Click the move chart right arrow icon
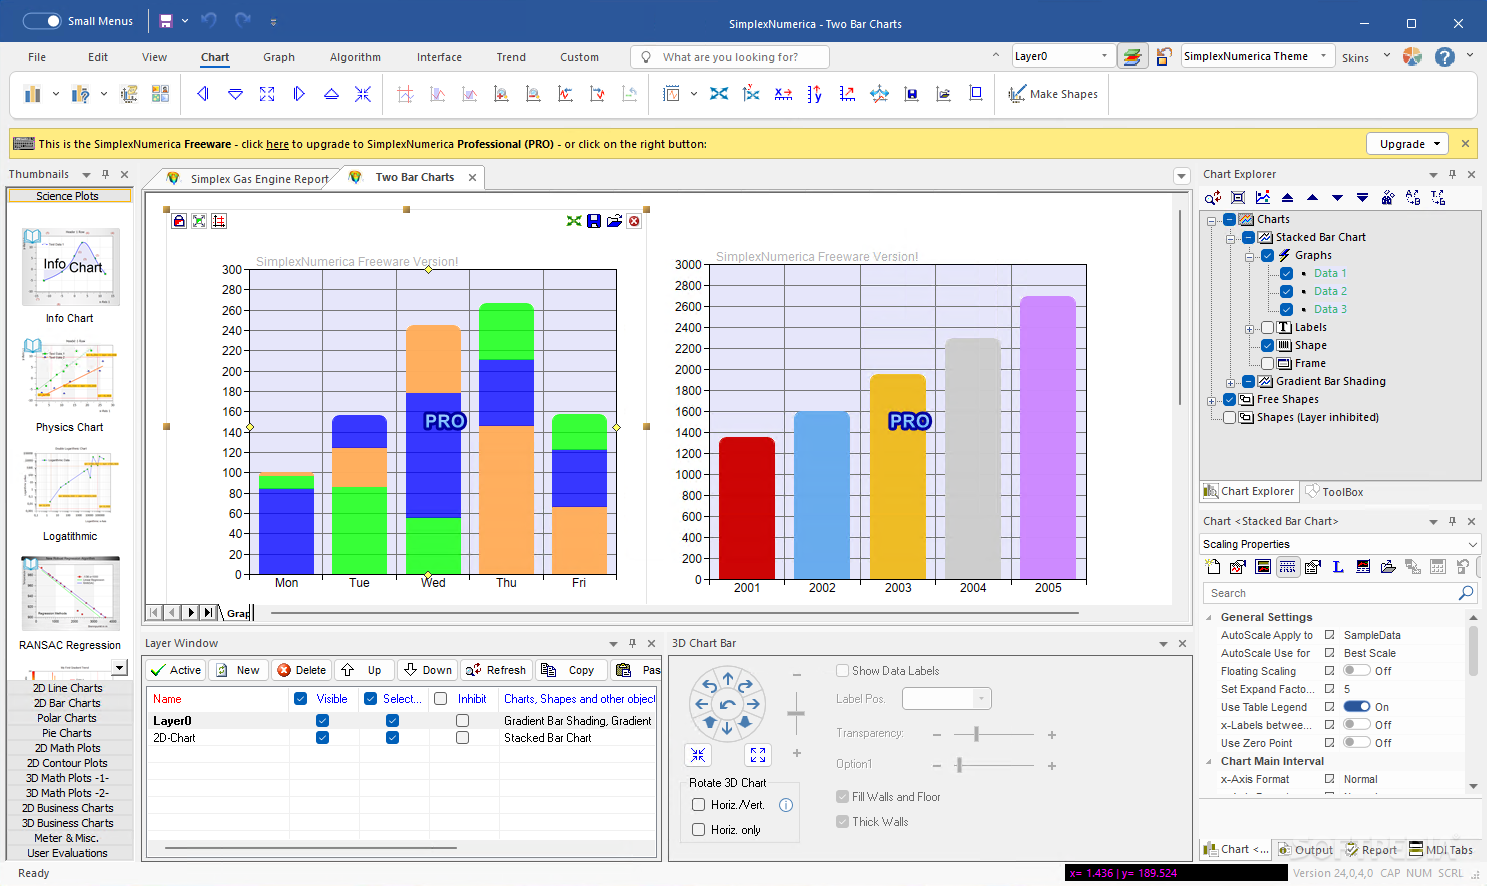The image size is (1487, 886). [x=299, y=94]
